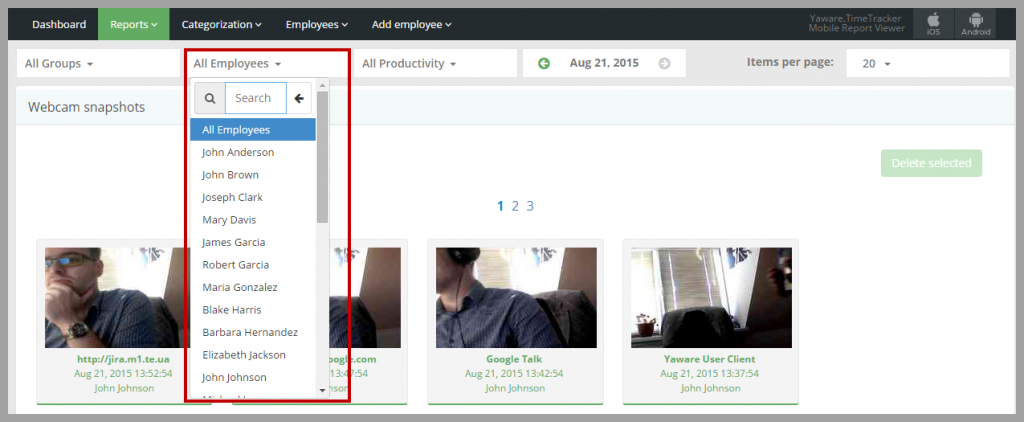Select Maria Gonzalez from the list

click(253, 287)
